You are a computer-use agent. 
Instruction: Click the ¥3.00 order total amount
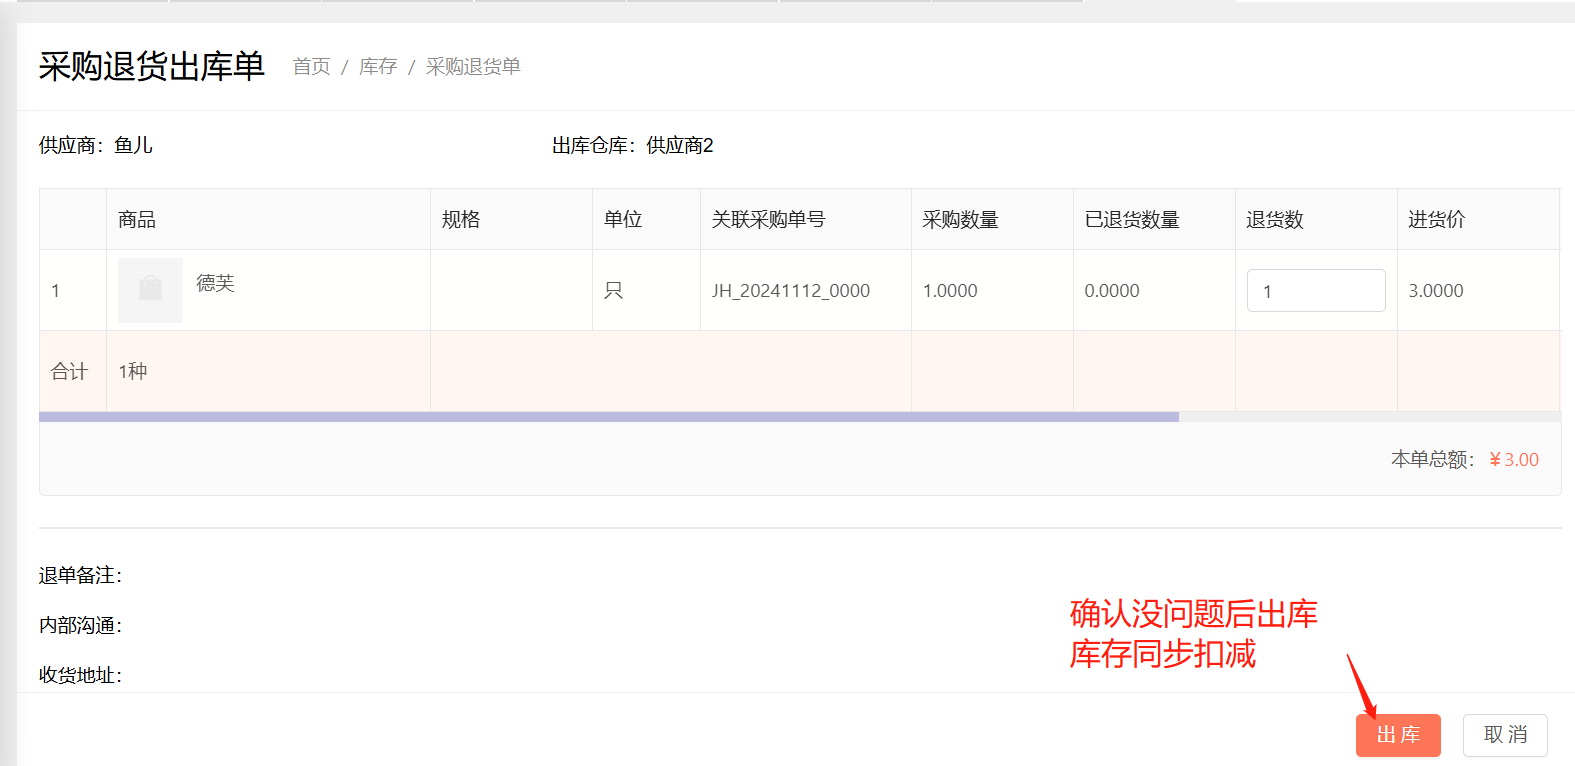click(x=1514, y=460)
